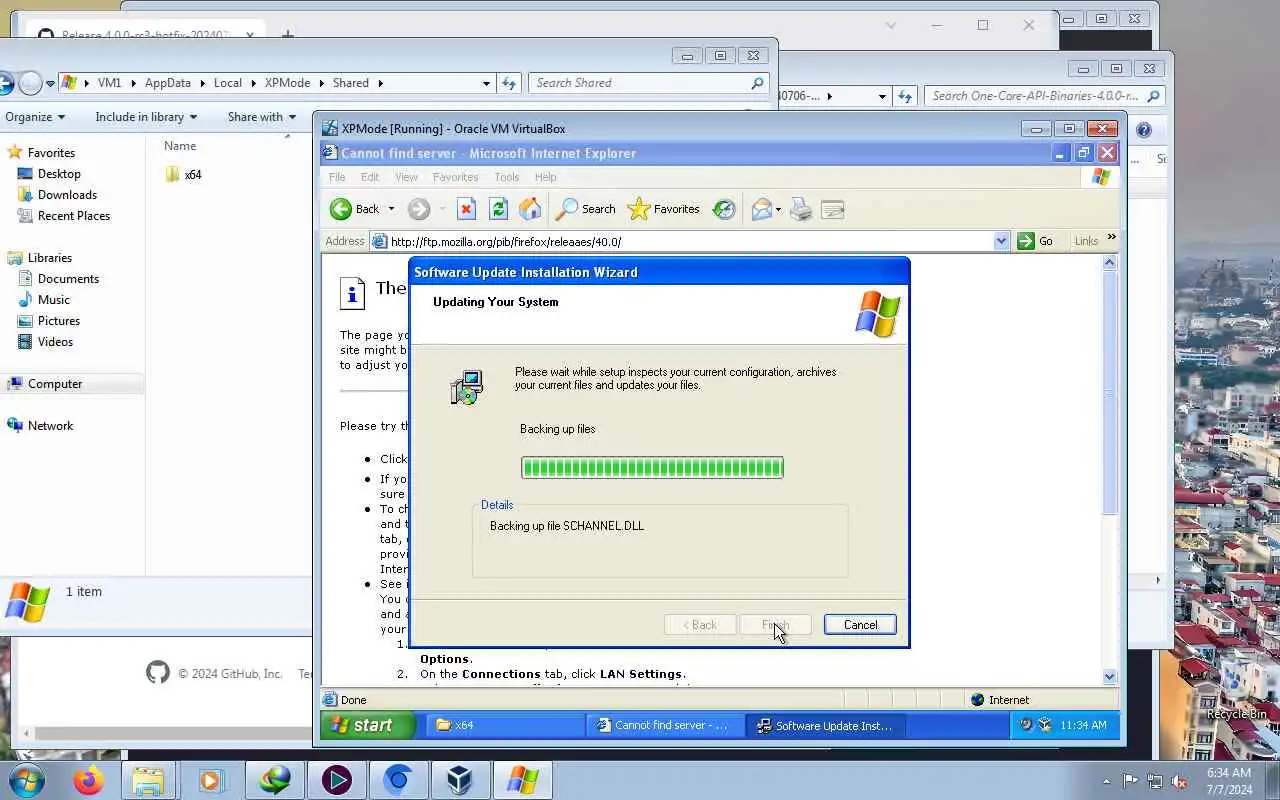
Task: Open the View menu in Internet Explorer
Action: click(x=406, y=177)
